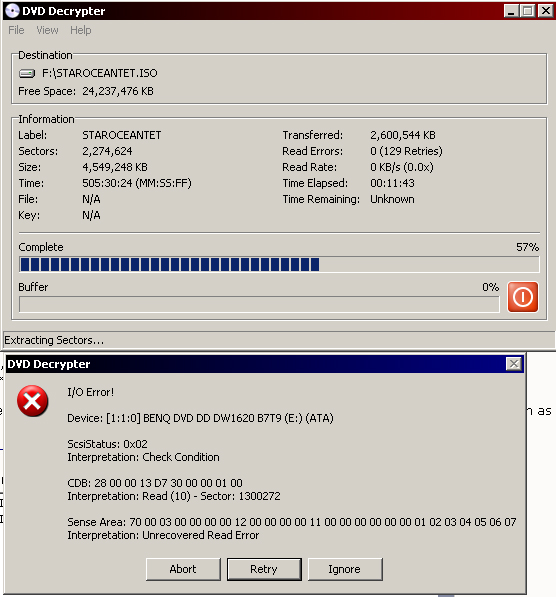Screen dimensions: 556x597
Task: Ignore the read error
Action: (x=345, y=569)
